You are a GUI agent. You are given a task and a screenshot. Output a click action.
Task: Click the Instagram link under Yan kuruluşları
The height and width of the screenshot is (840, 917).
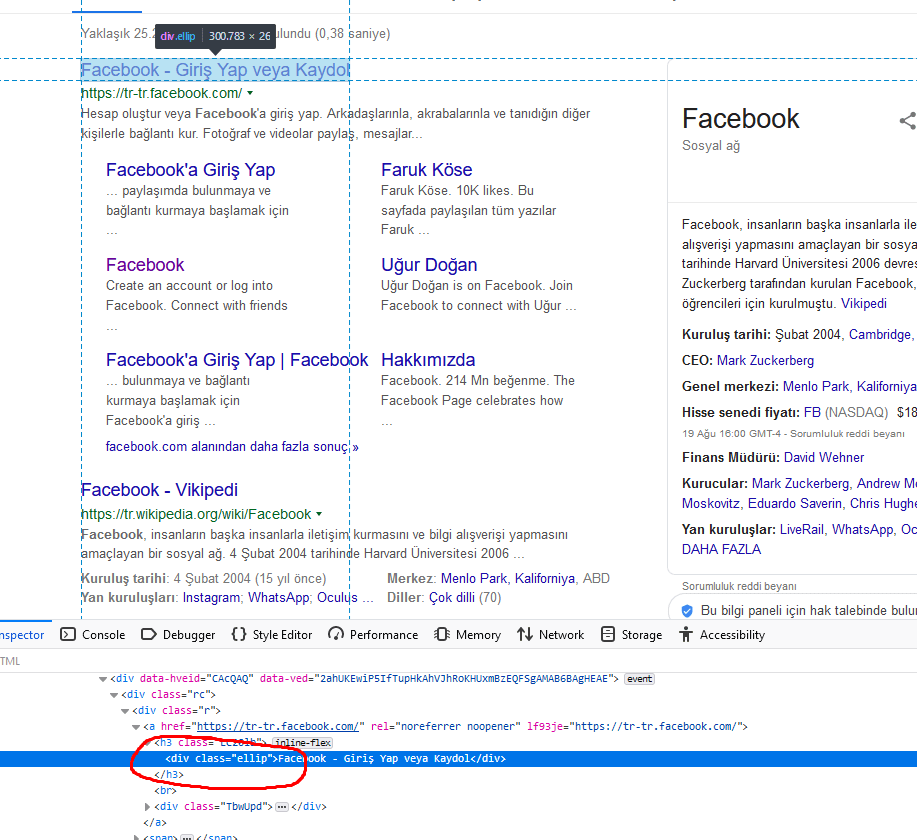point(211,597)
